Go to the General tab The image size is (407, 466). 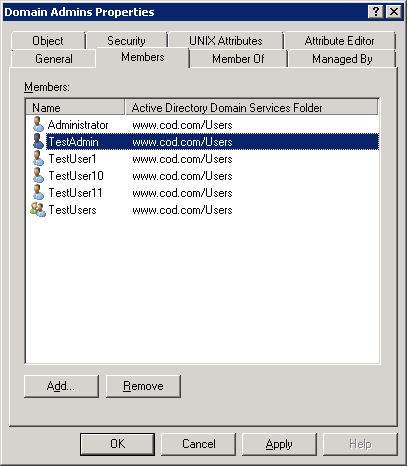(x=54, y=59)
